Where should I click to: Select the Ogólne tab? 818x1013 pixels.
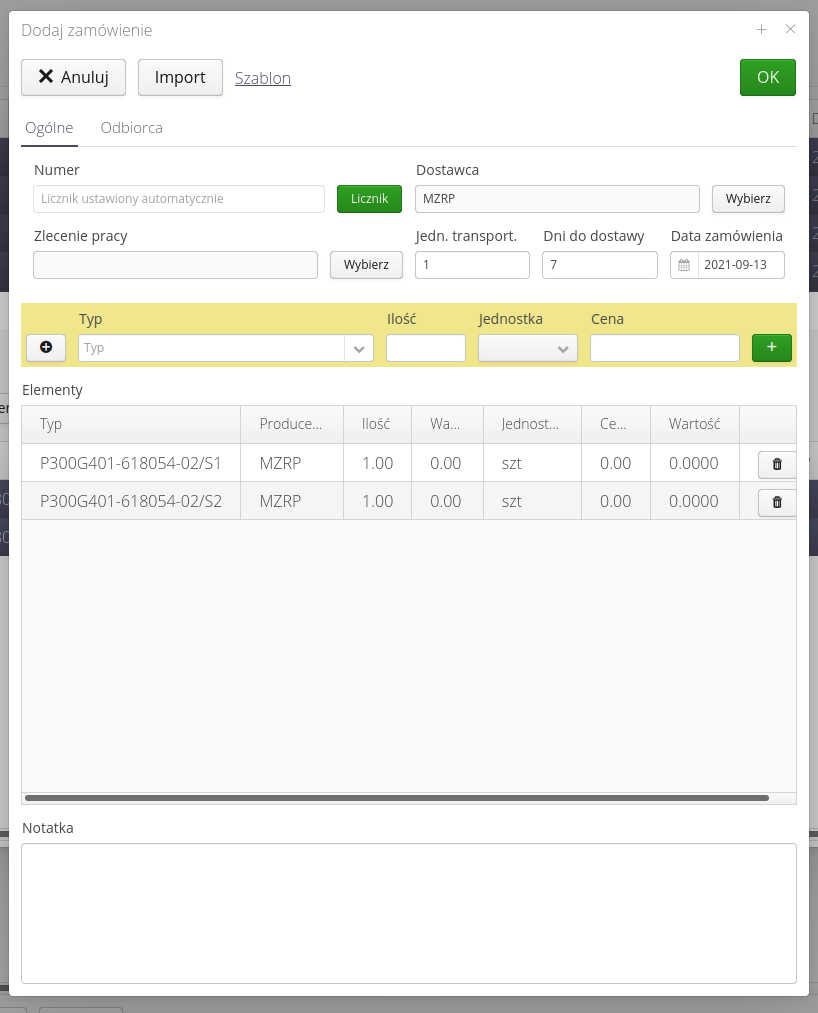tap(49, 128)
